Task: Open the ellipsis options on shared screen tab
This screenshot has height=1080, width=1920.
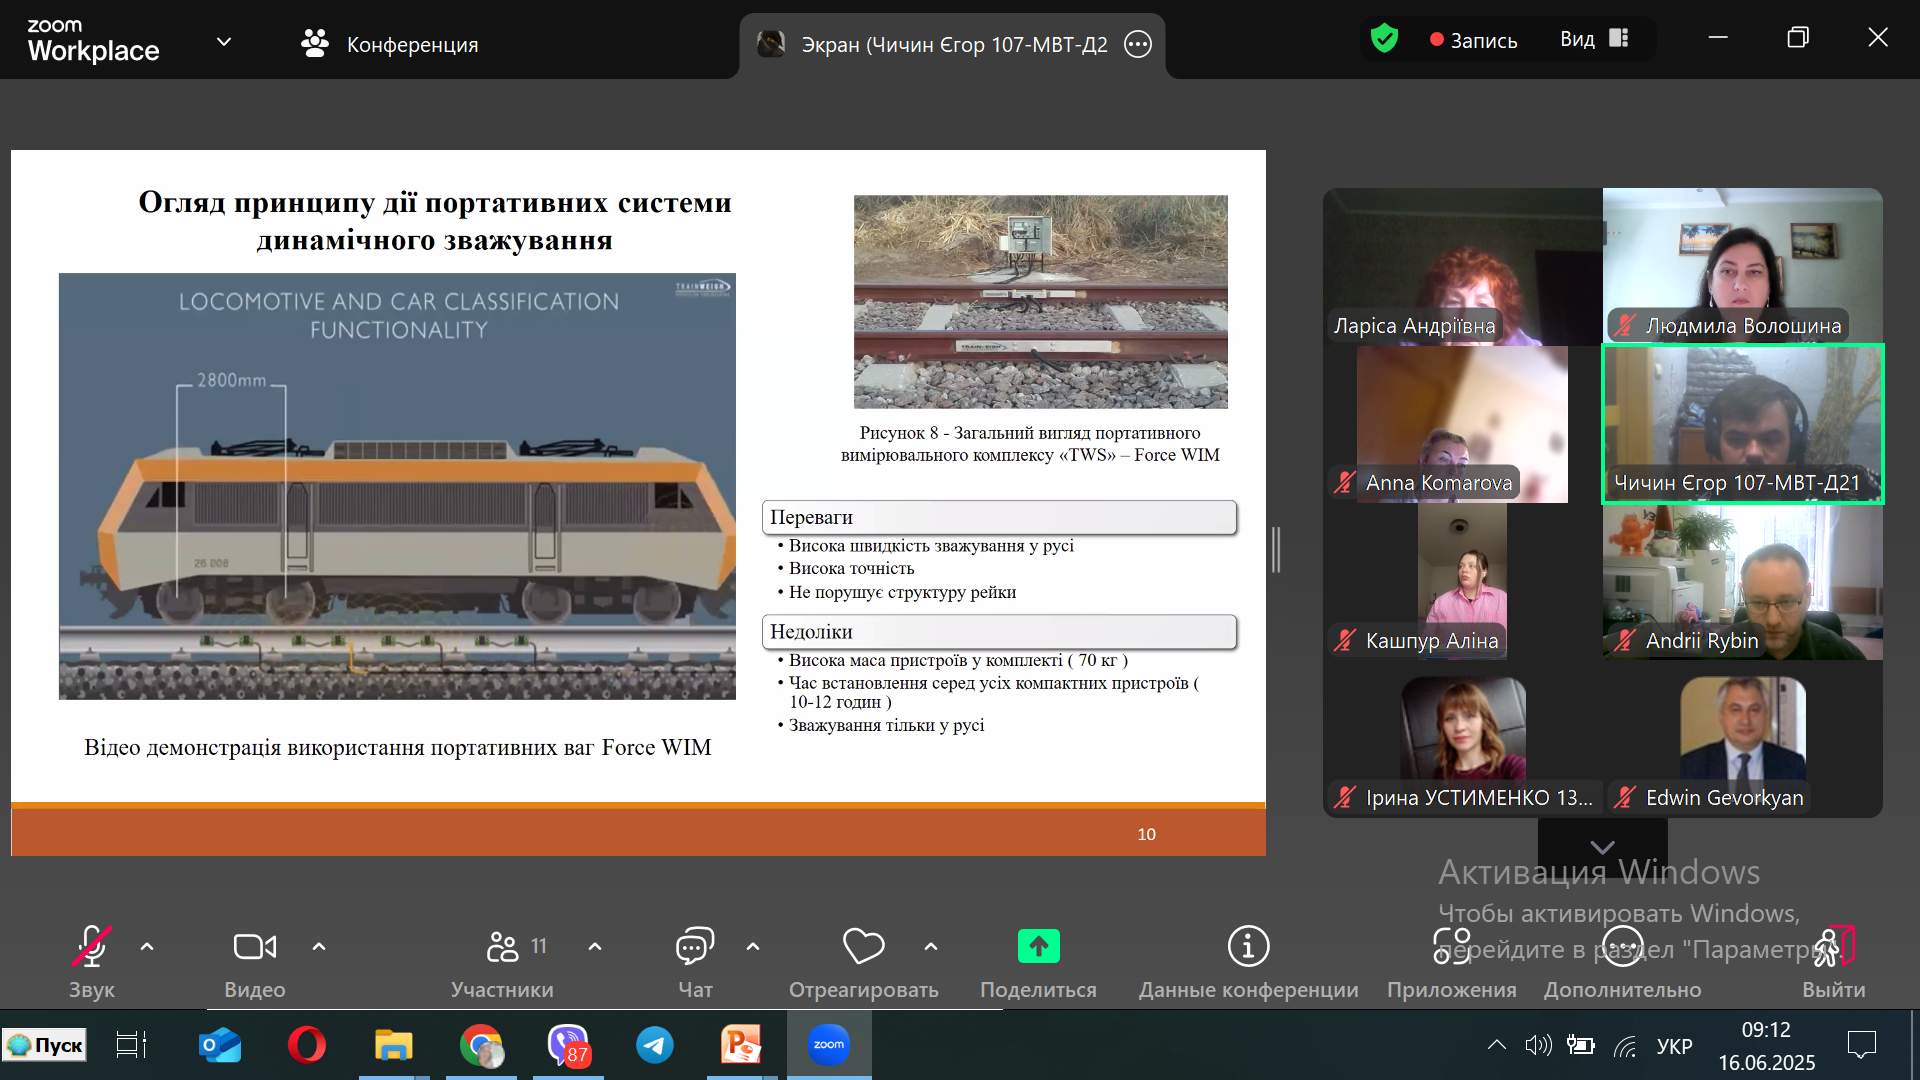Action: click(1138, 45)
